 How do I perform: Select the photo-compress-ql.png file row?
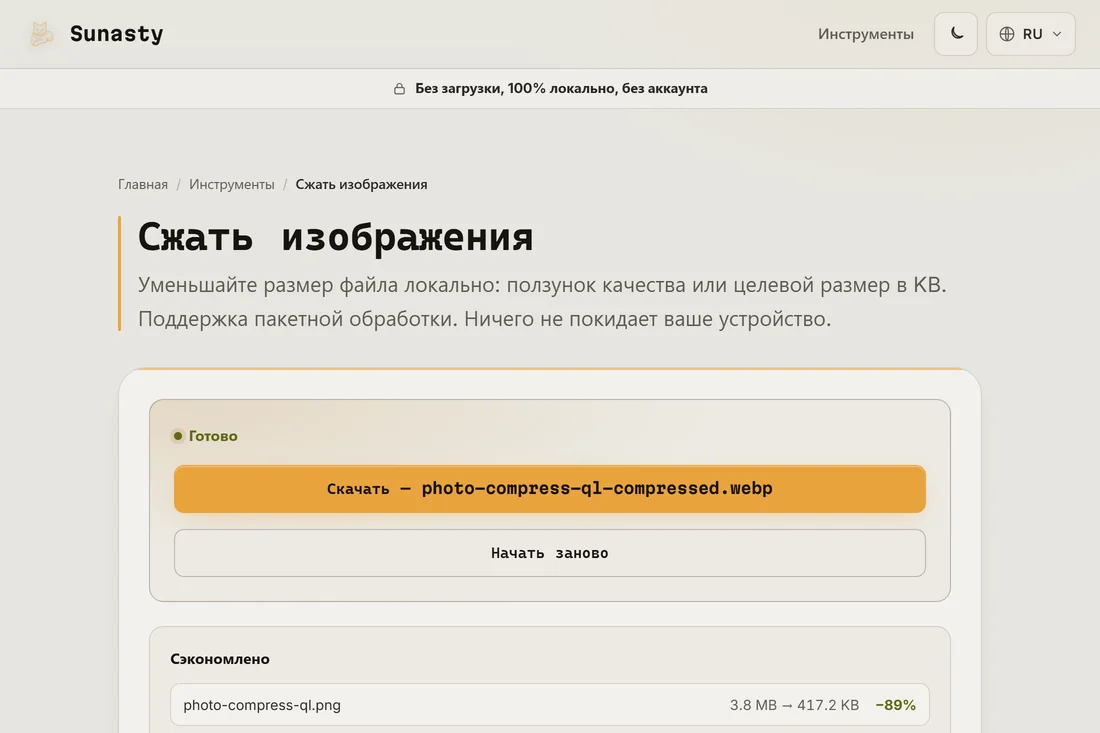pos(550,705)
